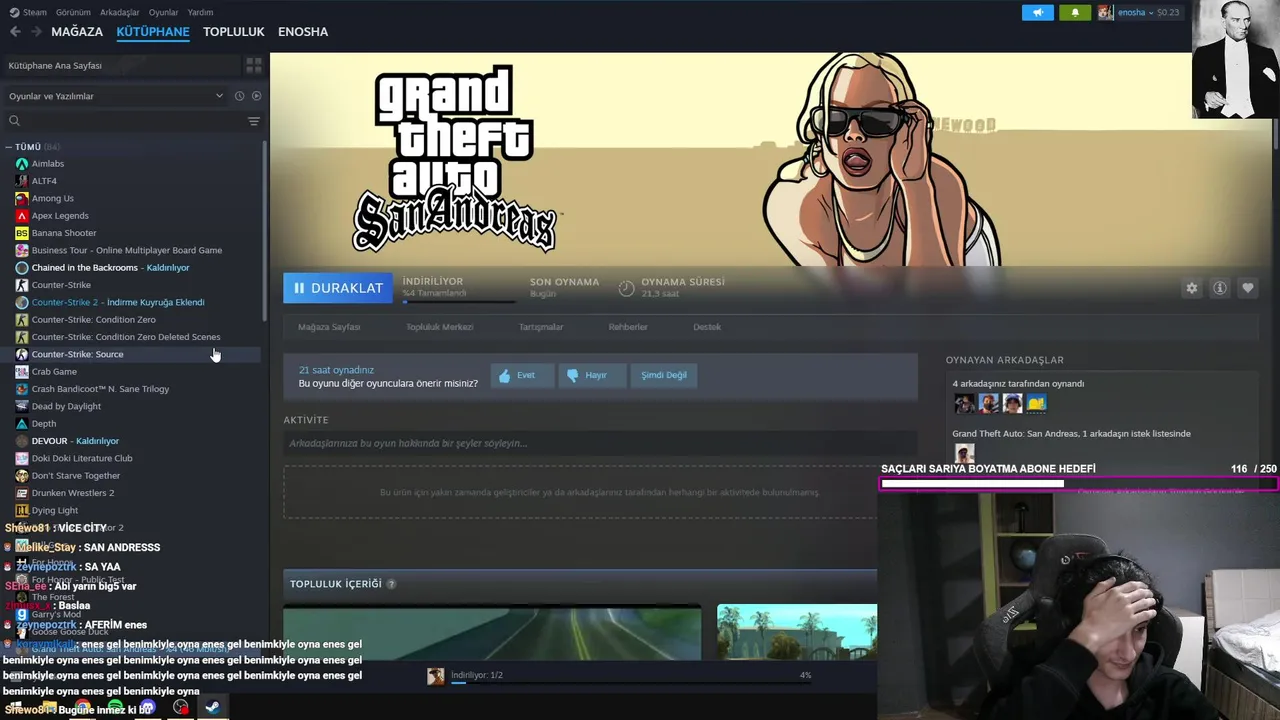The width and height of the screenshot is (1280, 720).
Task: Select Crab Game icon
Action: click(x=22, y=372)
